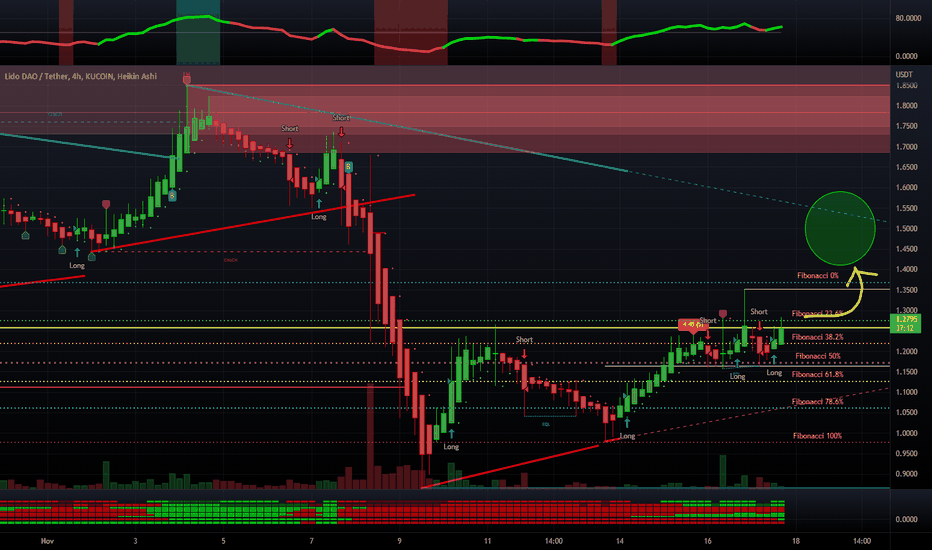This screenshot has width=932, height=550.
Task: Click the 1.7000 price axis label
Action: (x=906, y=147)
